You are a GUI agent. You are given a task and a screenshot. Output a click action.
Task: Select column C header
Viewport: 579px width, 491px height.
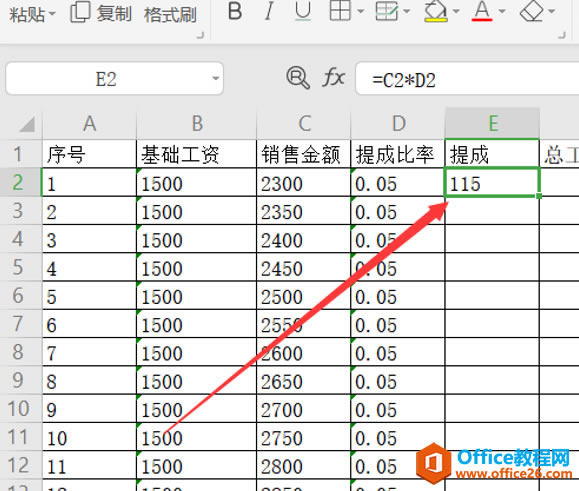[304, 124]
